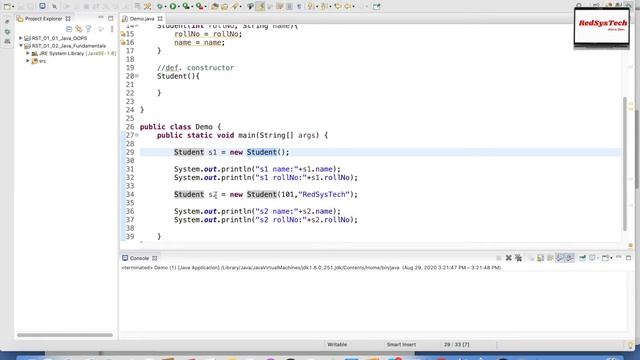Image resolution: width=640 pixels, height=360 pixels.
Task: Click the warning marker on line 16
Action: pos(123,42)
